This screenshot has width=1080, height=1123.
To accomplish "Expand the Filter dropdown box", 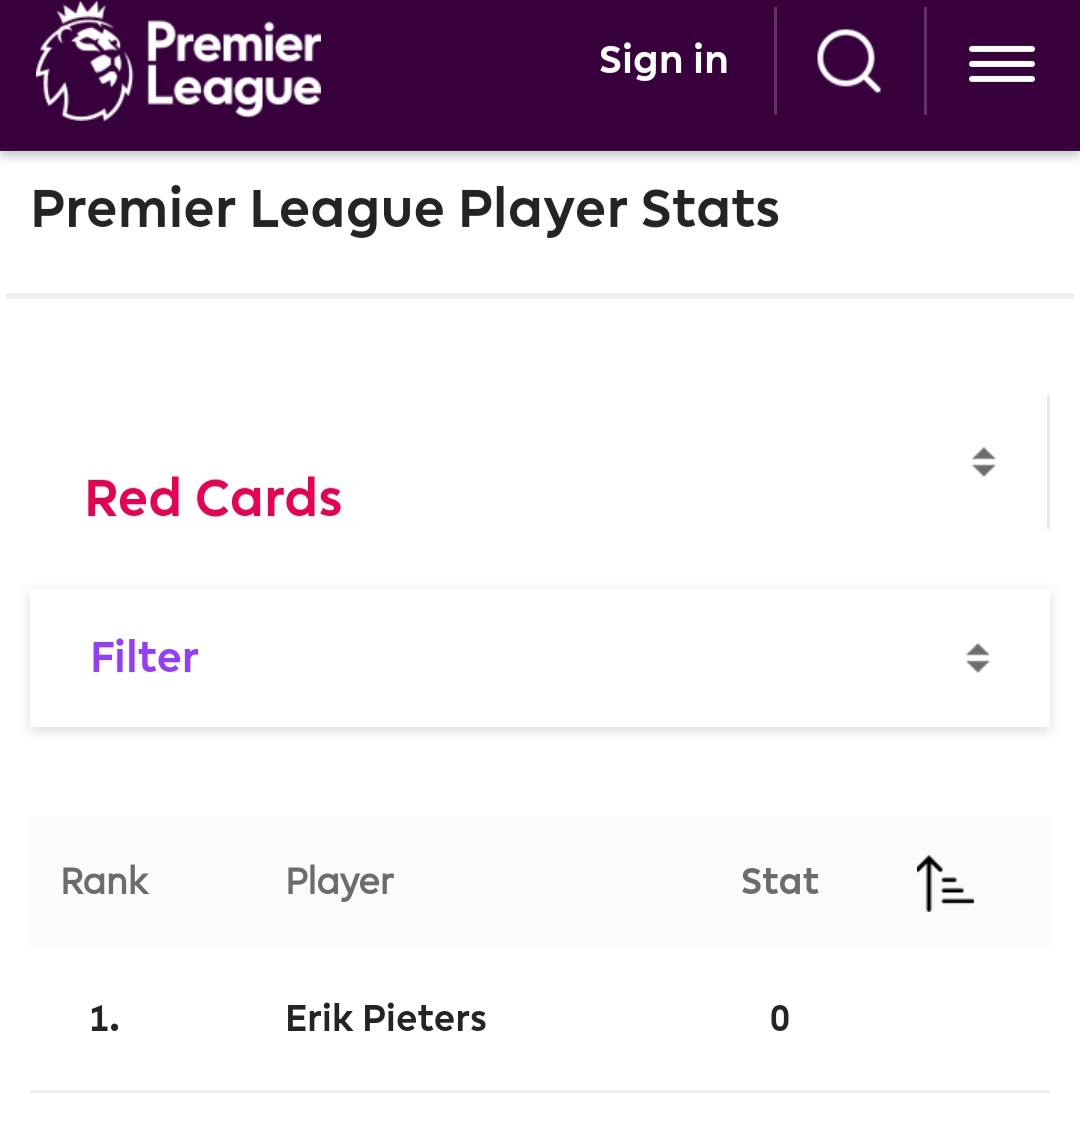I will pos(540,658).
